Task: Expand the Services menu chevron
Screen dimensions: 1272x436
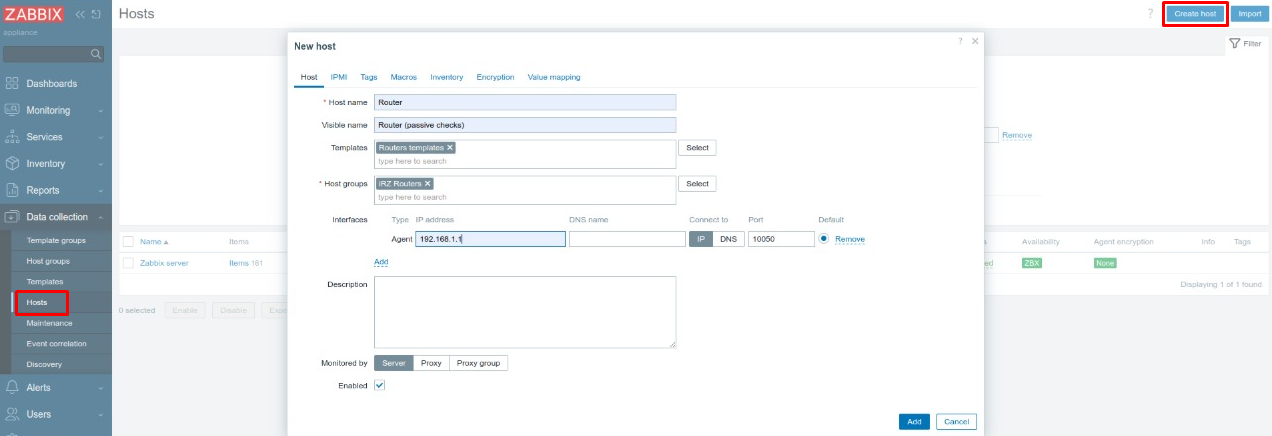Action: click(101, 137)
